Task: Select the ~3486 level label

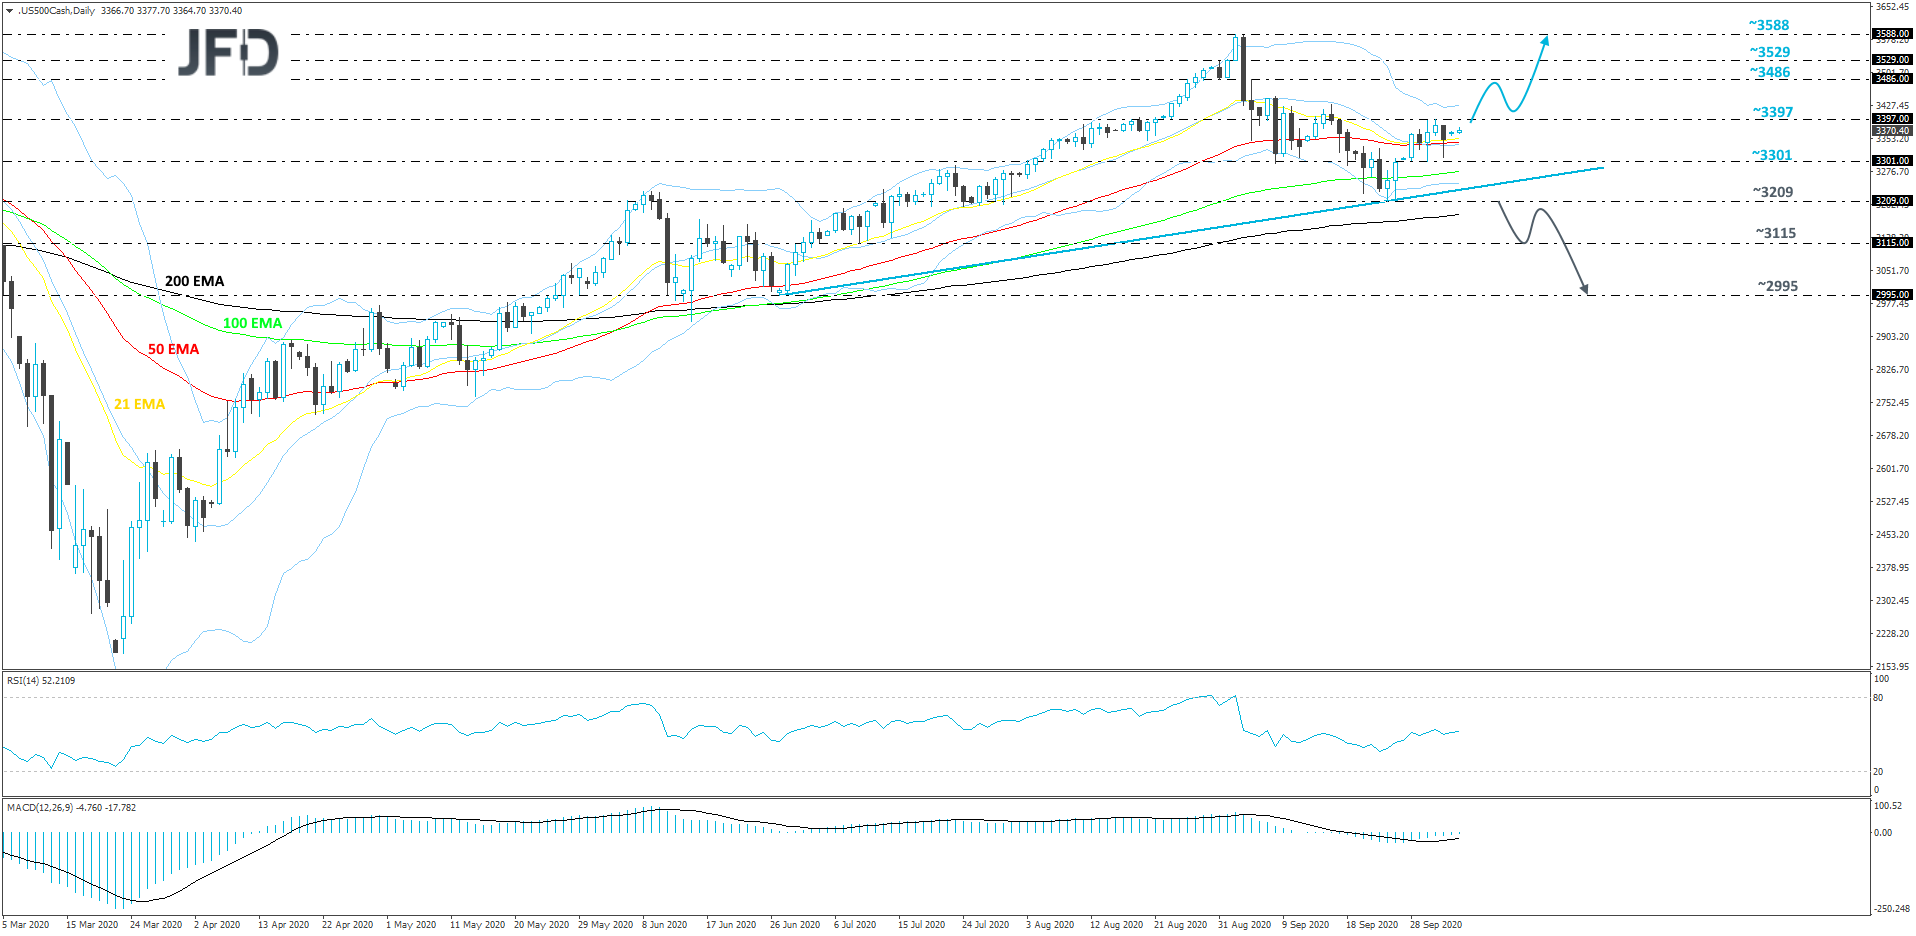Action: pyautogui.click(x=1770, y=73)
